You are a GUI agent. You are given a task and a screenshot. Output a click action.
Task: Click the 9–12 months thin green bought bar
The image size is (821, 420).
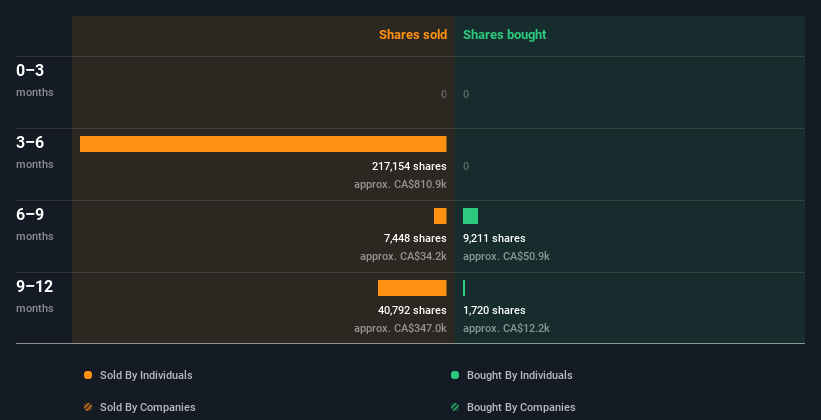[x=464, y=288]
